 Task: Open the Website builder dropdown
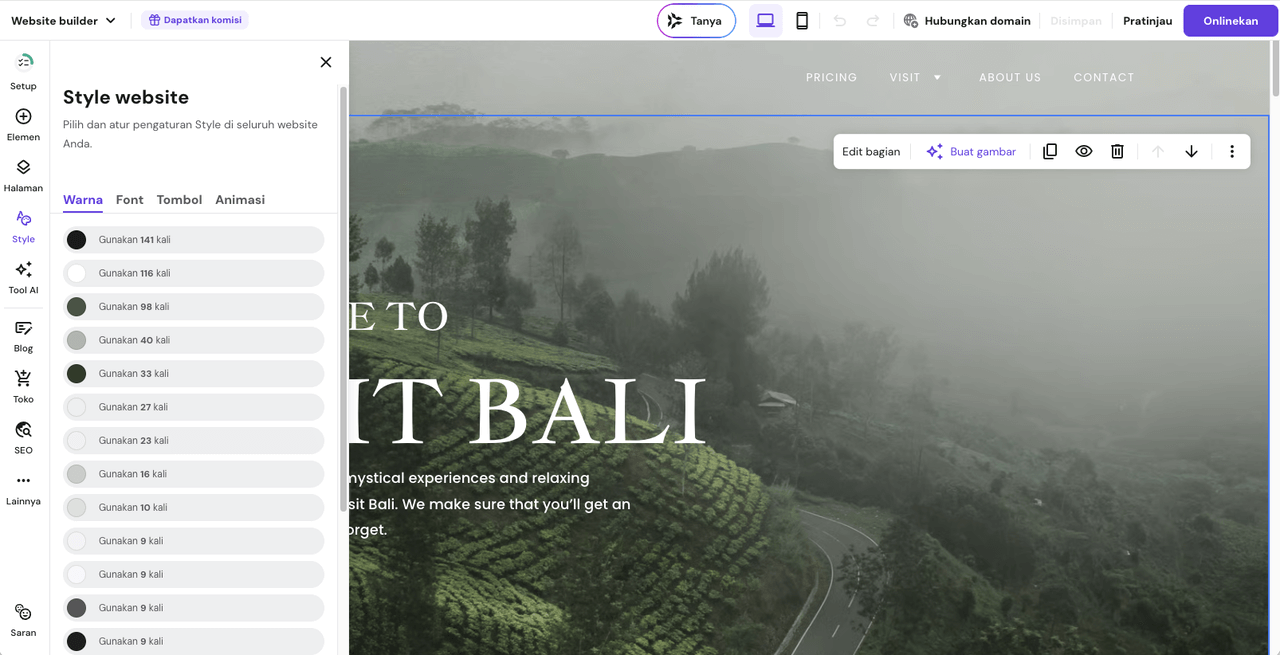[63, 19]
